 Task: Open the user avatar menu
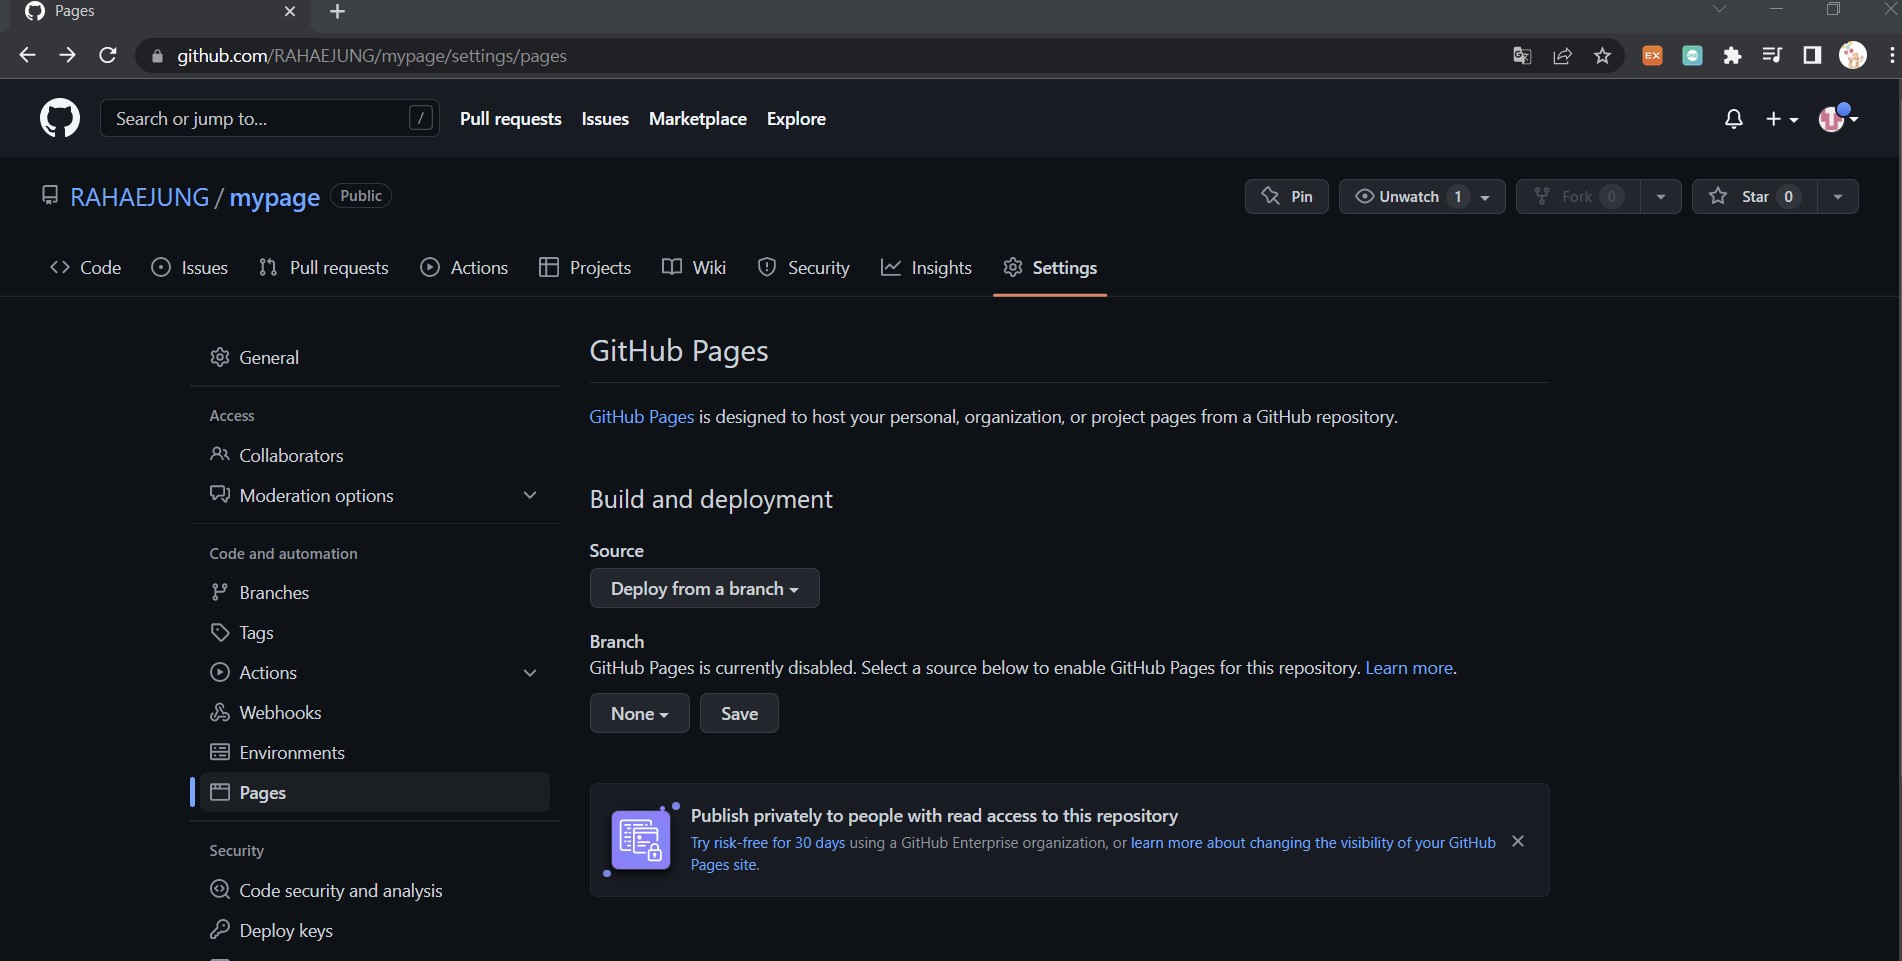1838,118
